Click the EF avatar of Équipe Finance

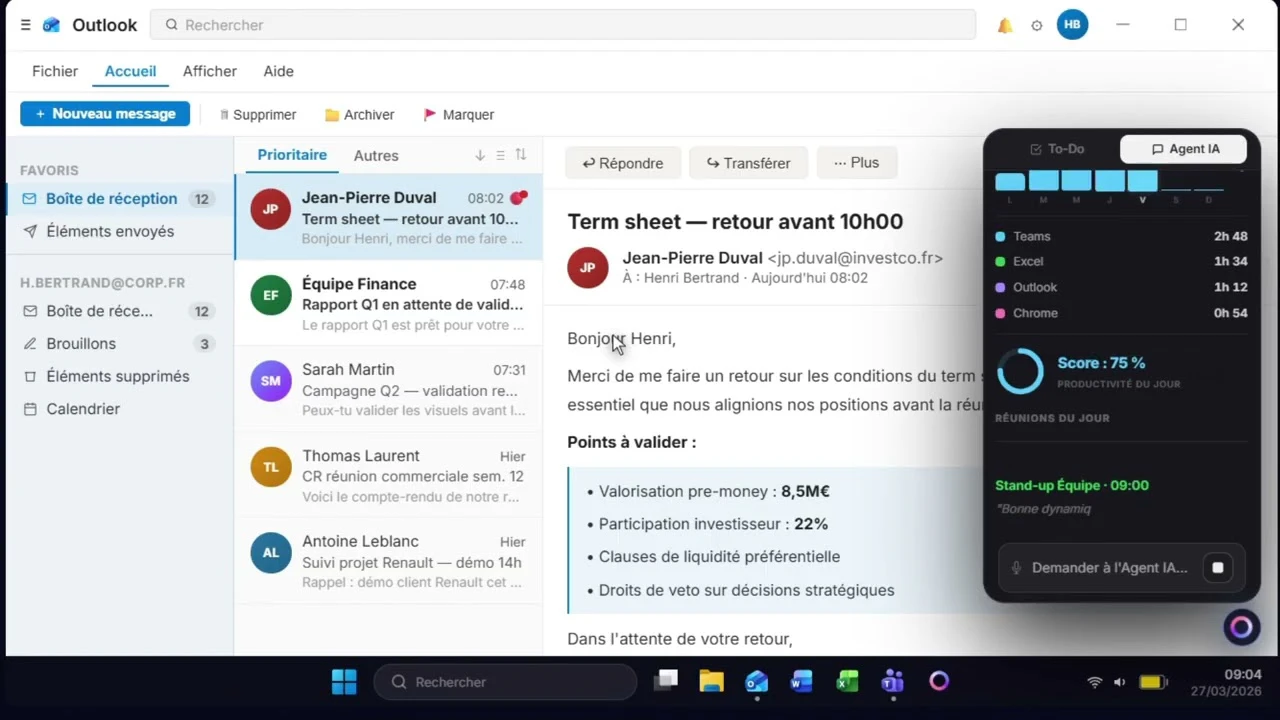pos(270,296)
